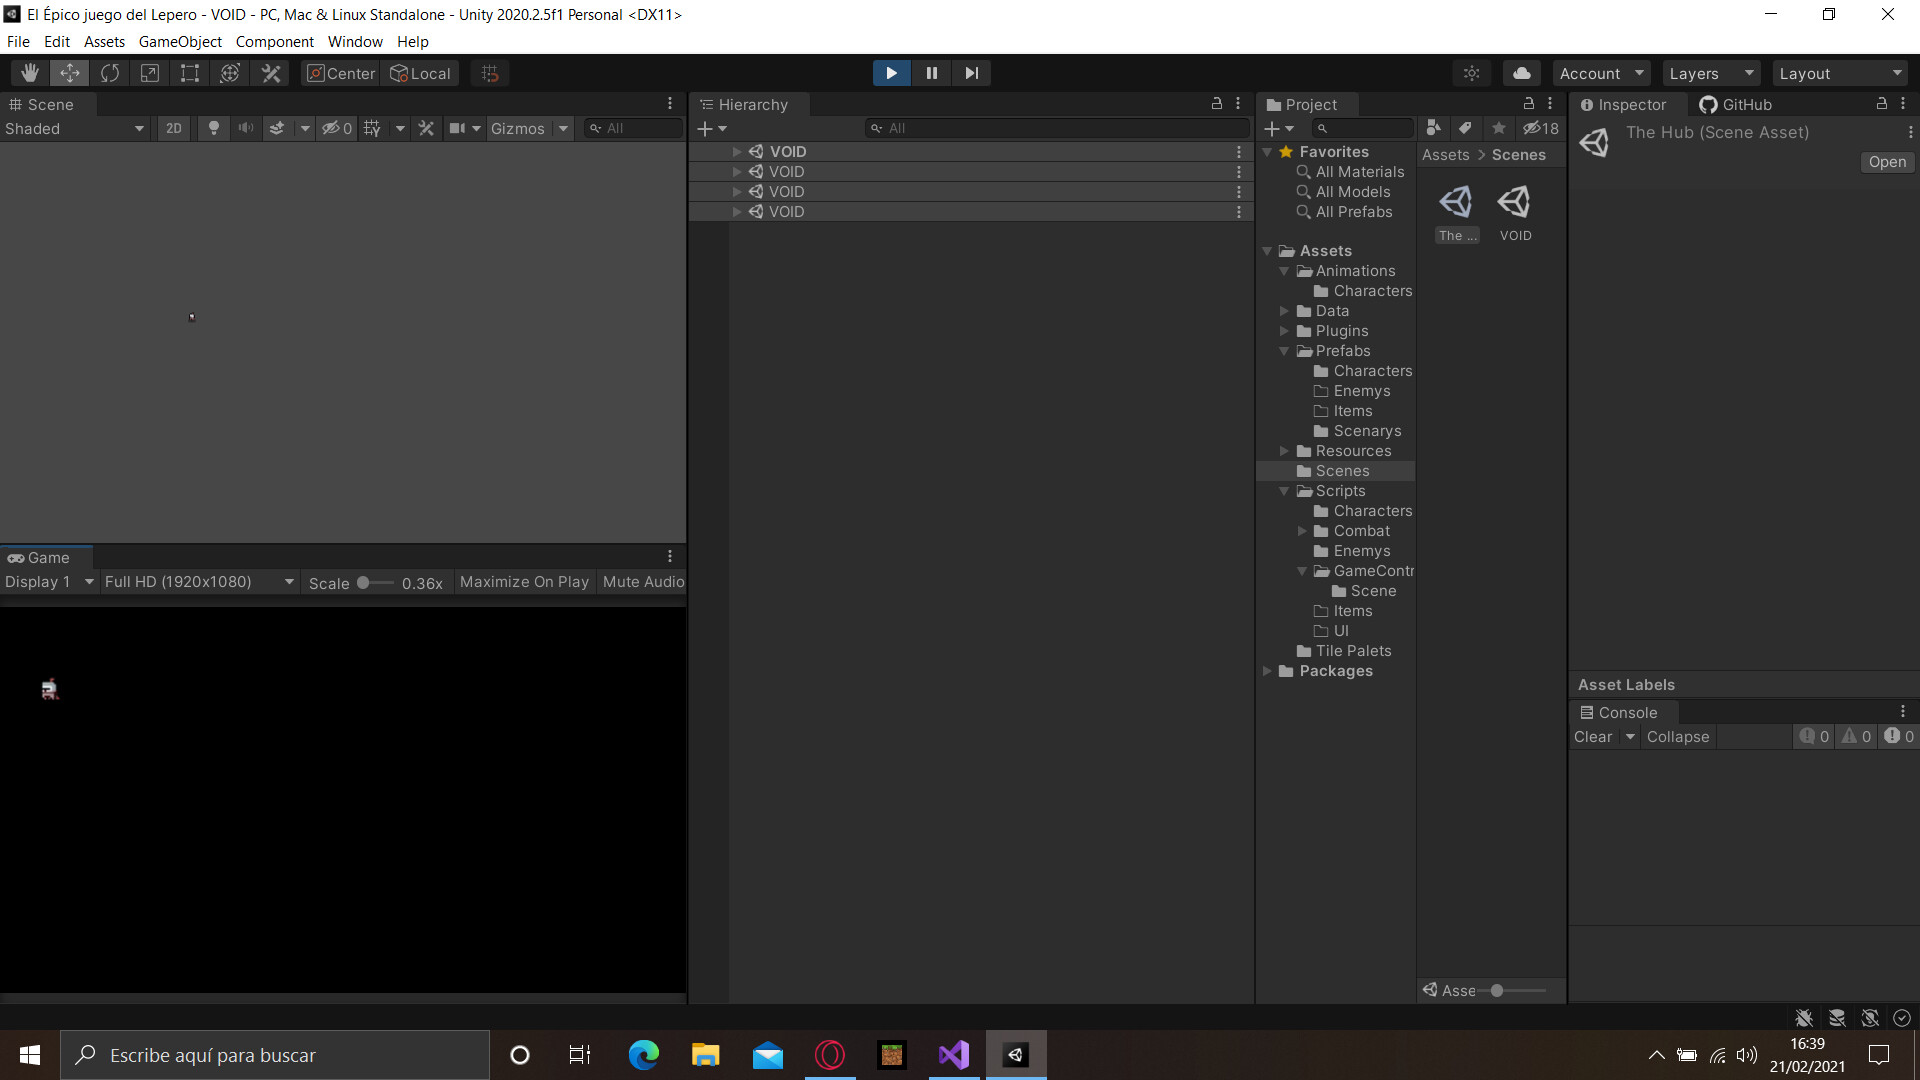Toggle scene lighting on or off
The image size is (1920, 1080).
pos(213,128)
